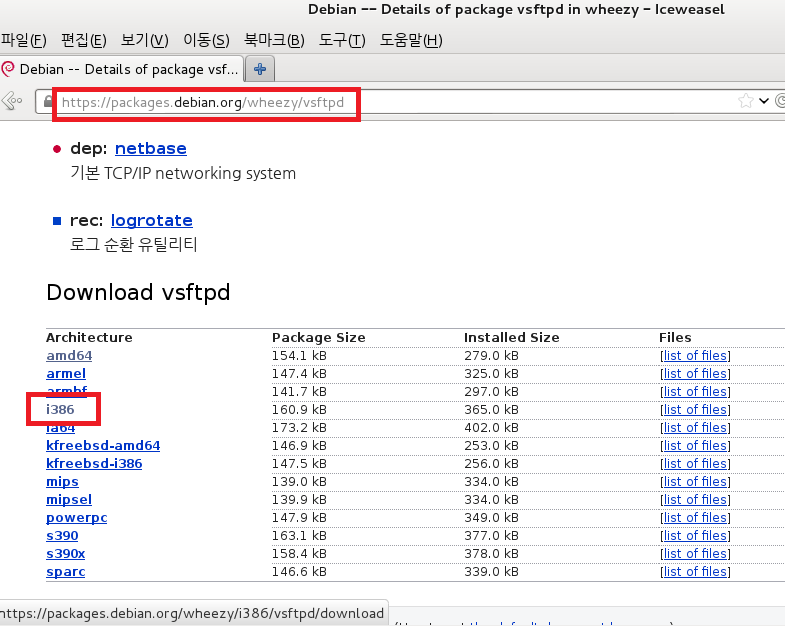785x626 pixels.
Task: Click the '365.0 kB' installed size cell
Action: tap(491, 410)
